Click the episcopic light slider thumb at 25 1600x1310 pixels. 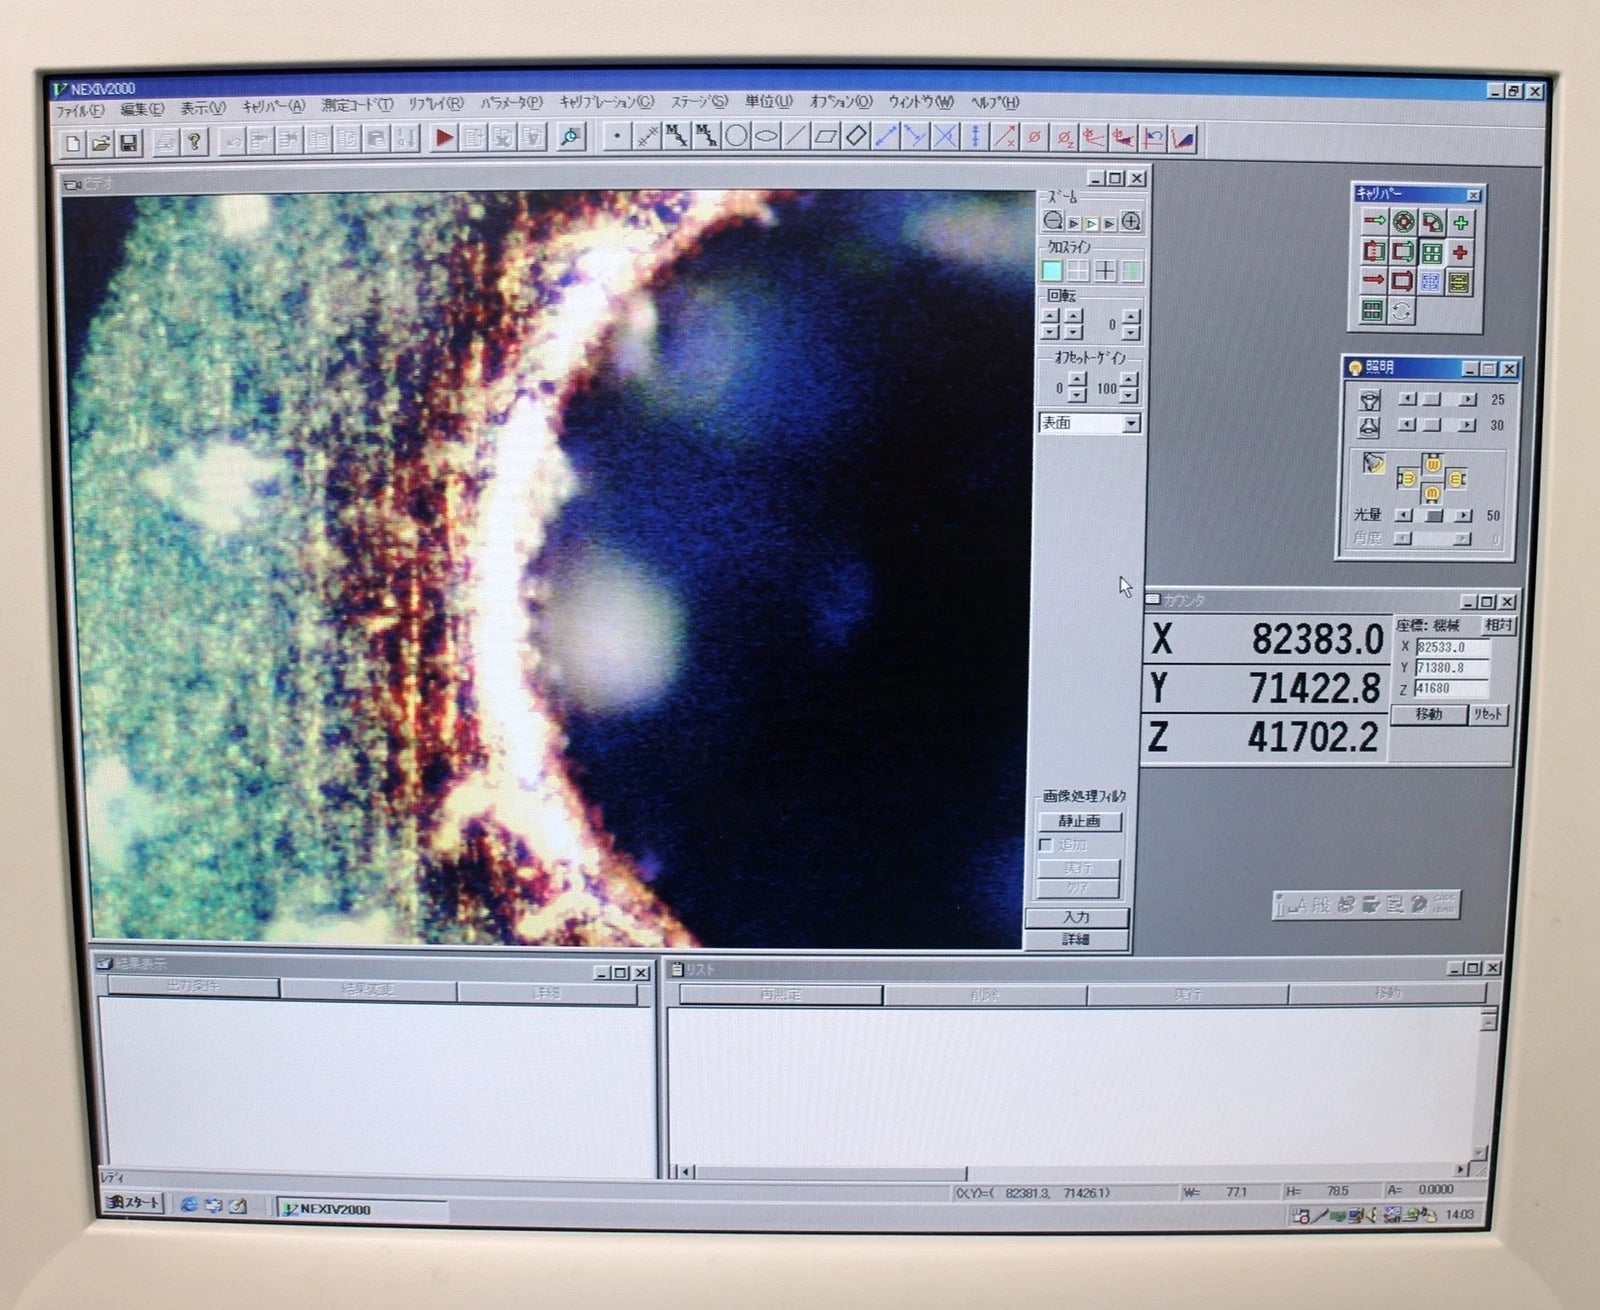click(1433, 399)
